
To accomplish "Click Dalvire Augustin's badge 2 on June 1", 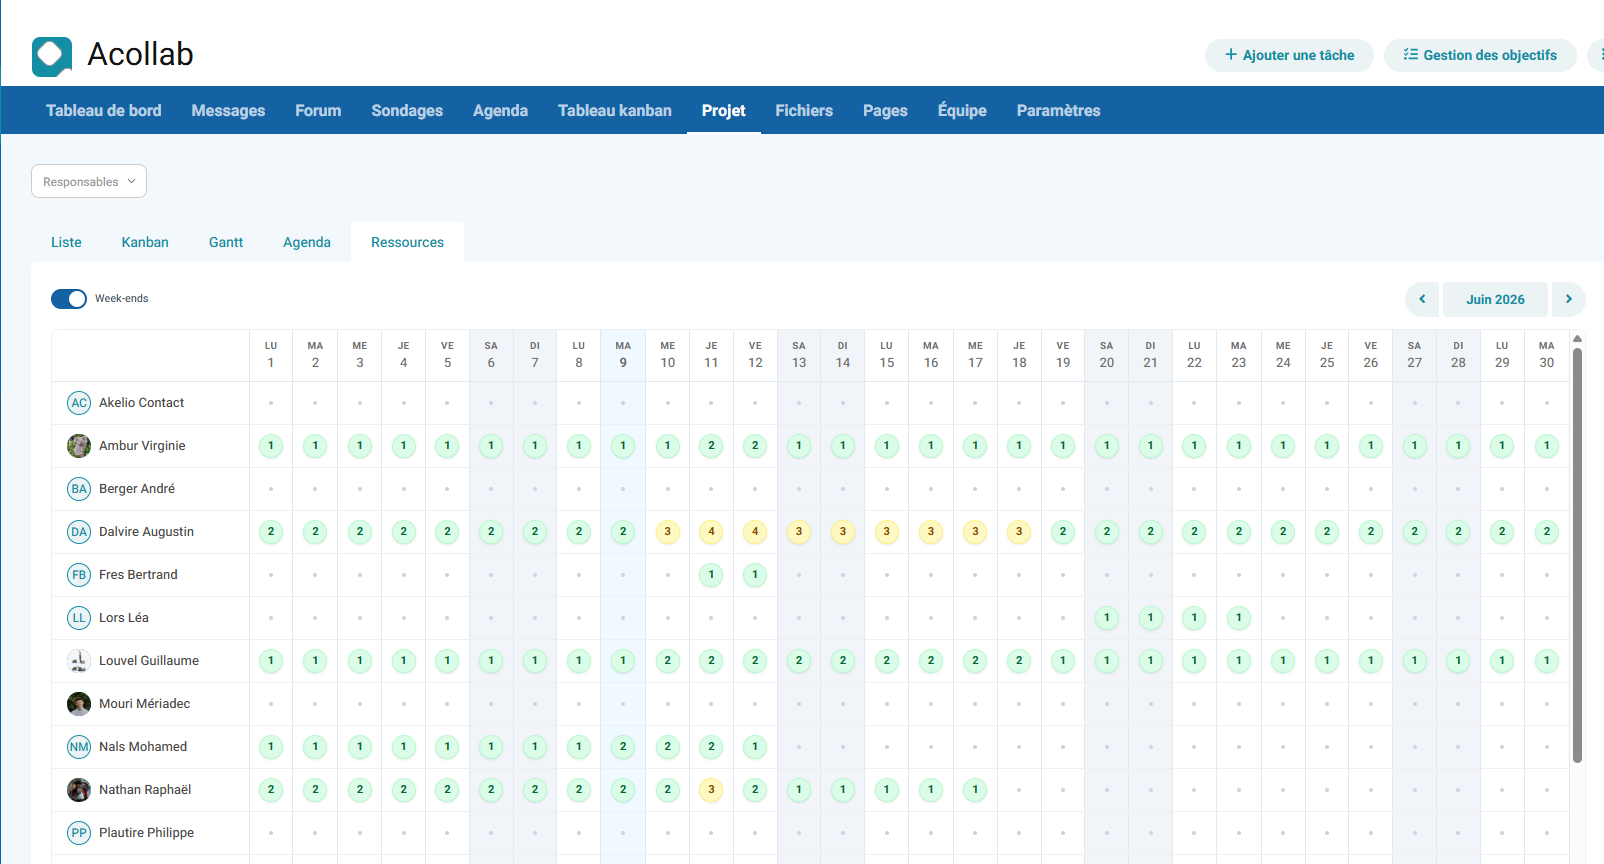I will coord(271,532).
